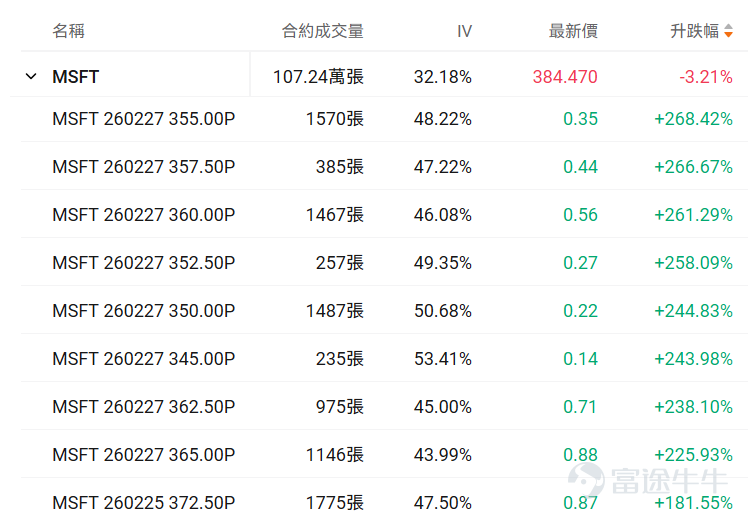Select change value +181.55%
Viewport: 748px width, 517px height.
(693, 503)
